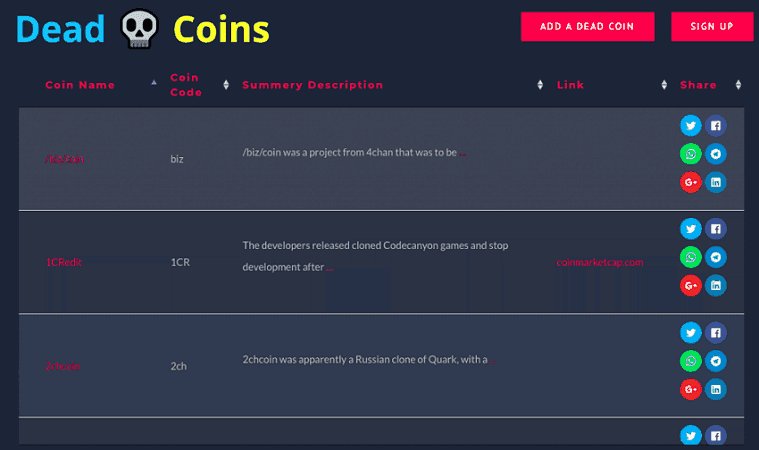The width and height of the screenshot is (759, 450).
Task: Share the 2ch coin on LinkedIn
Action: click(x=716, y=389)
